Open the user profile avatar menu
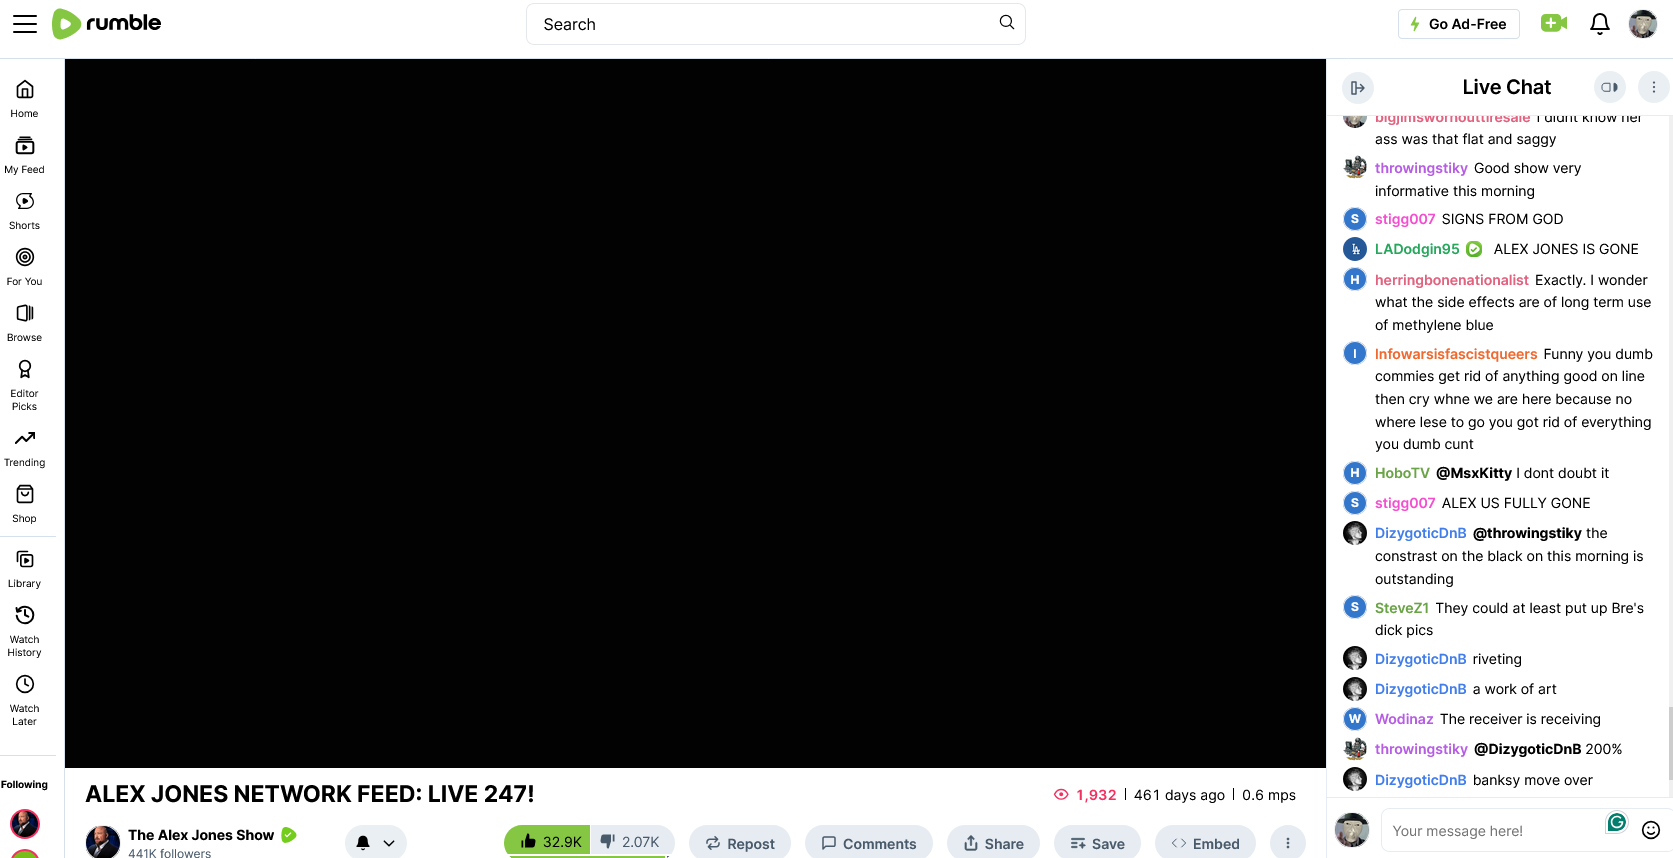The height and width of the screenshot is (858, 1673). [x=1643, y=24]
